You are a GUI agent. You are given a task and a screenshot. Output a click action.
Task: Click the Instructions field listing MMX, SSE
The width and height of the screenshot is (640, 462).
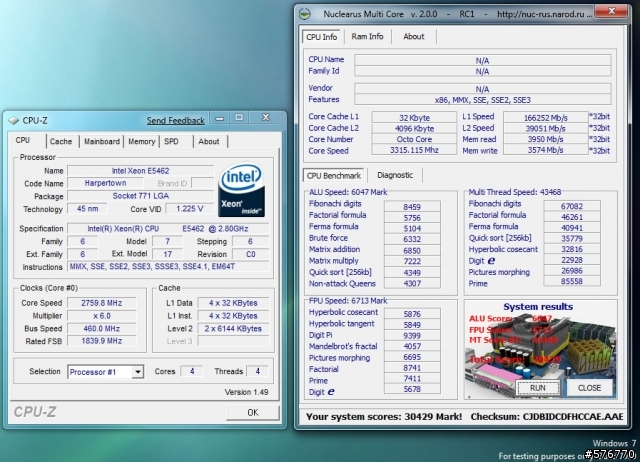168,267
